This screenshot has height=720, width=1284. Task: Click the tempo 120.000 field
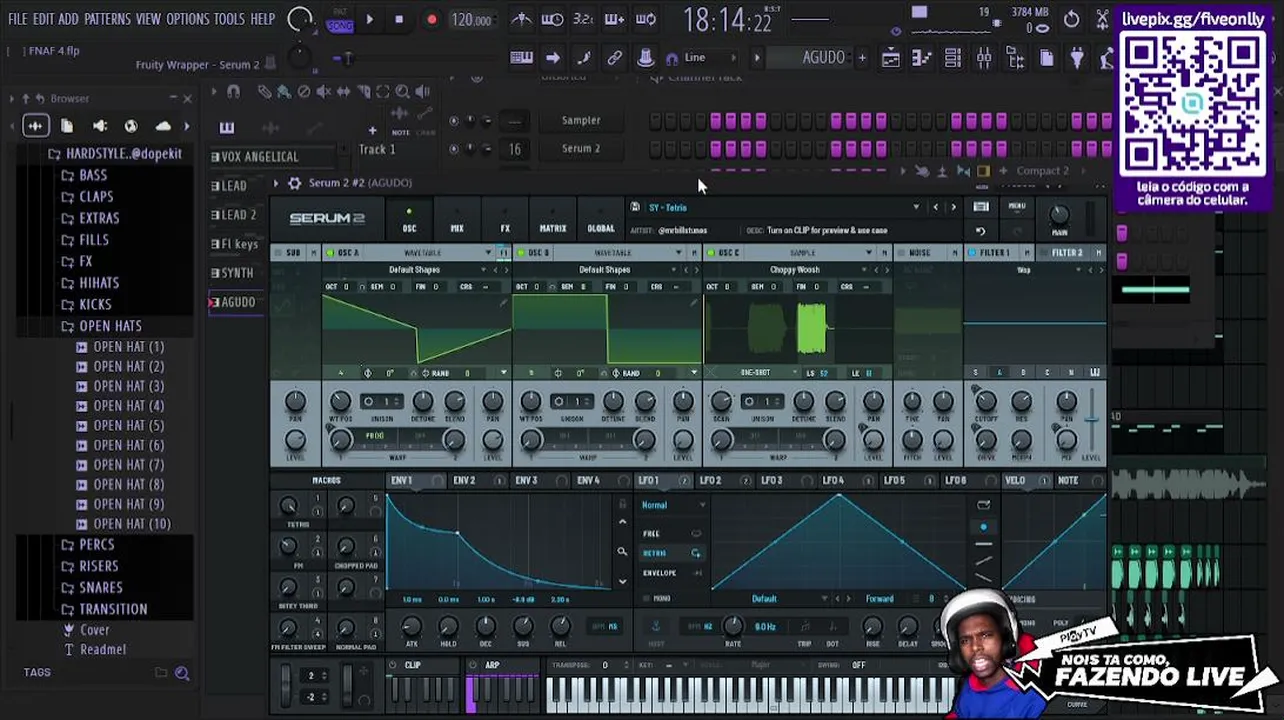pyautogui.click(x=471, y=20)
